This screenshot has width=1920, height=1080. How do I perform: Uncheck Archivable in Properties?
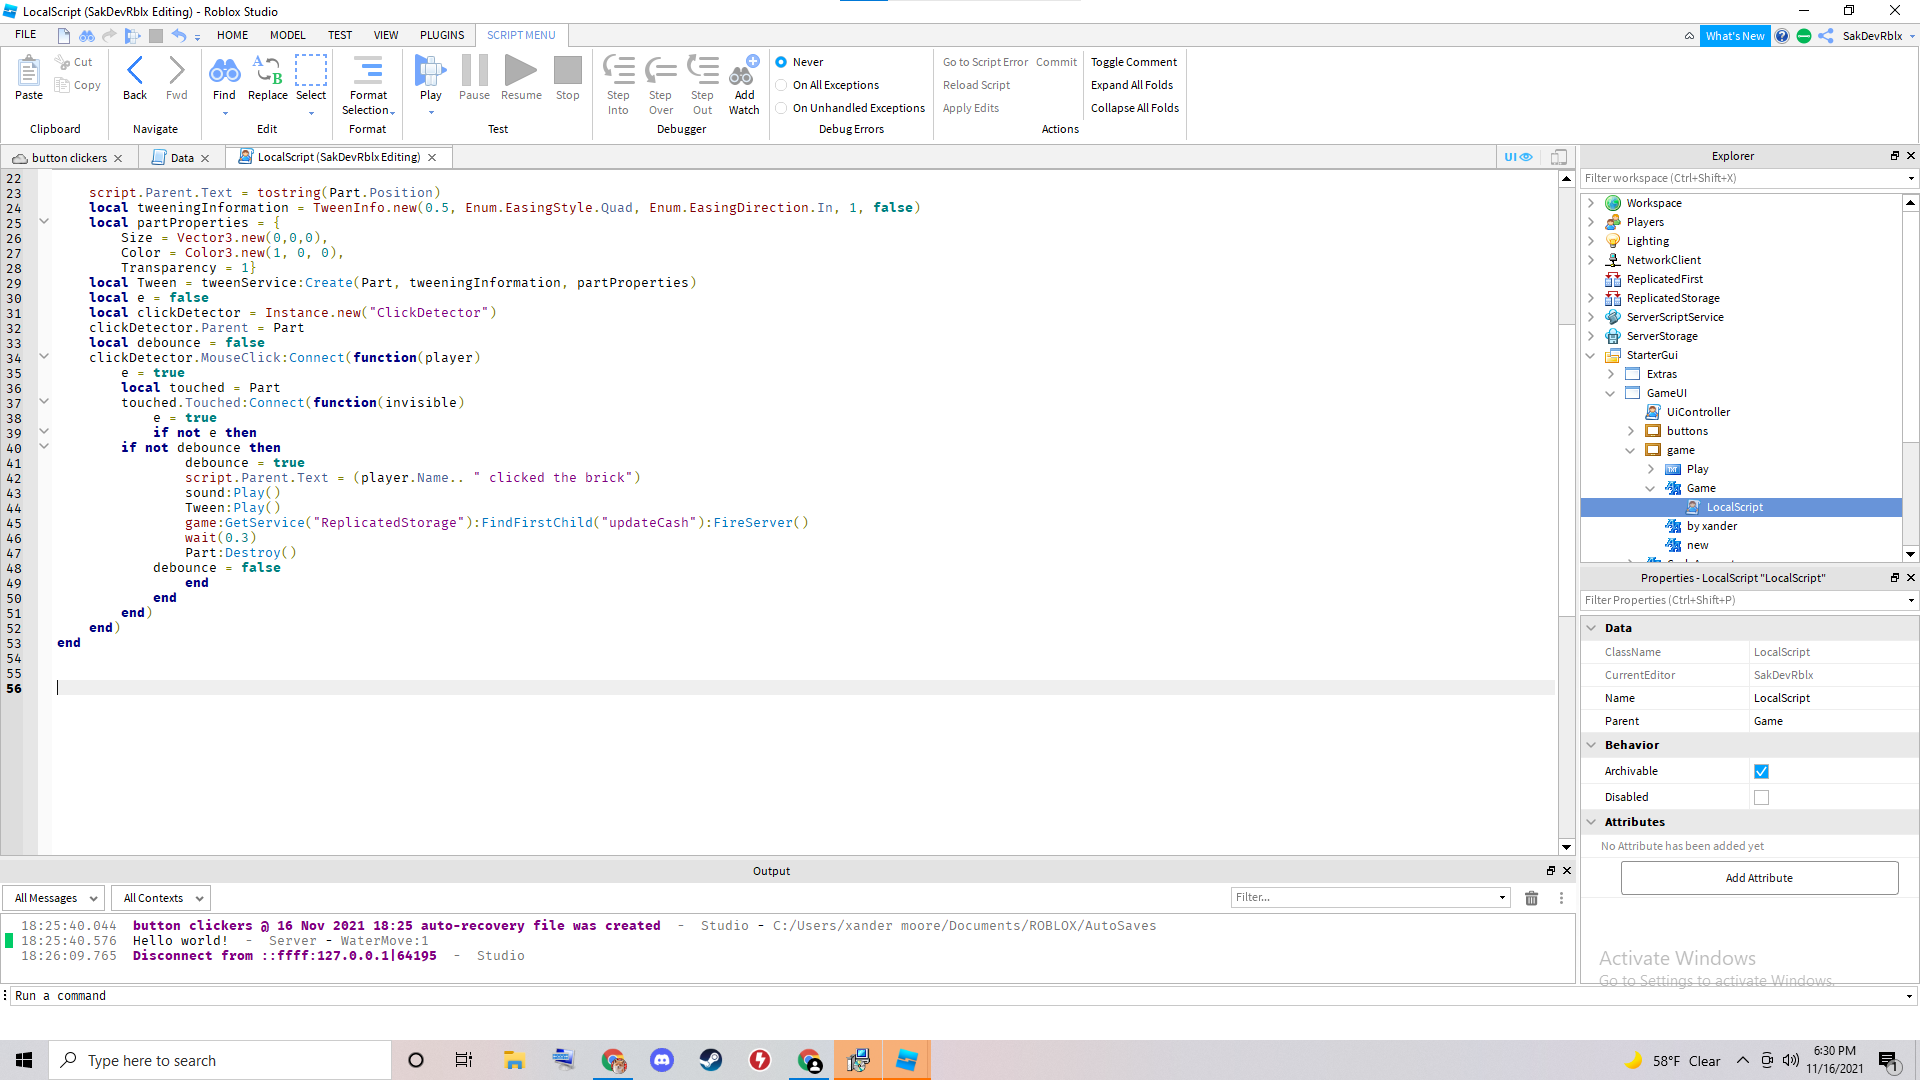[x=1761, y=771]
